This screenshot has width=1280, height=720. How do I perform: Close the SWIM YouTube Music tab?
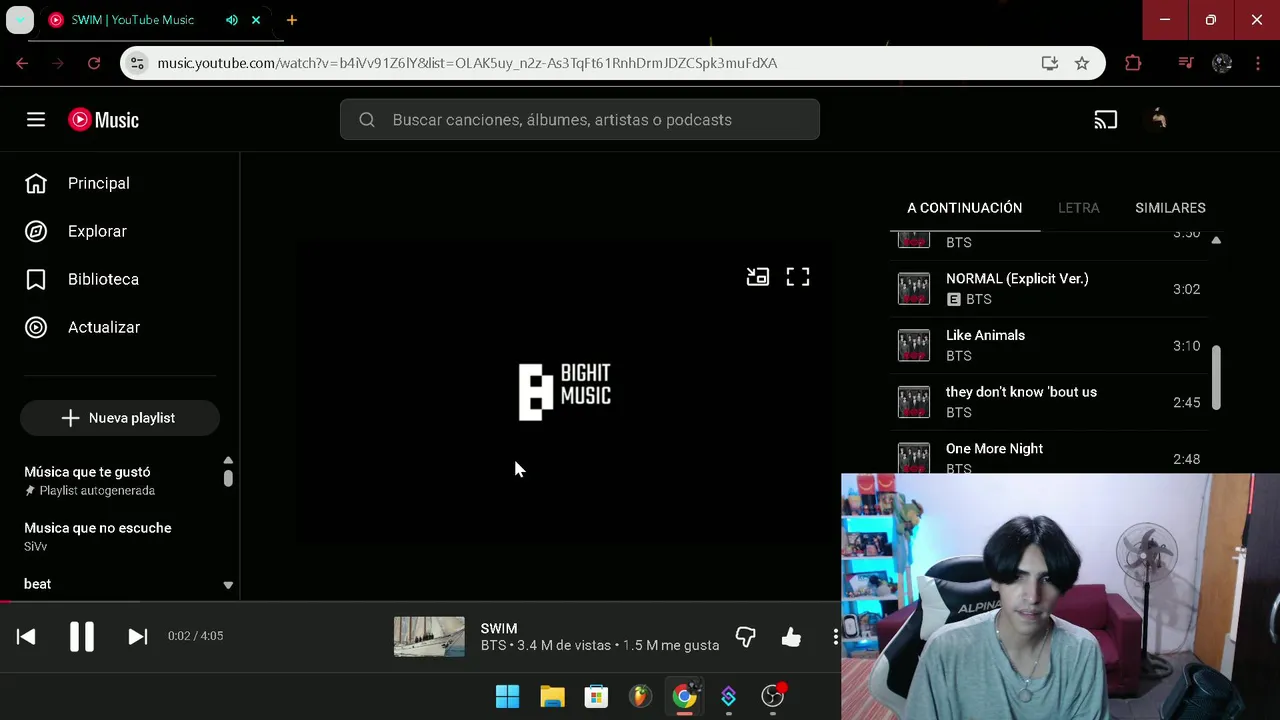(x=256, y=20)
